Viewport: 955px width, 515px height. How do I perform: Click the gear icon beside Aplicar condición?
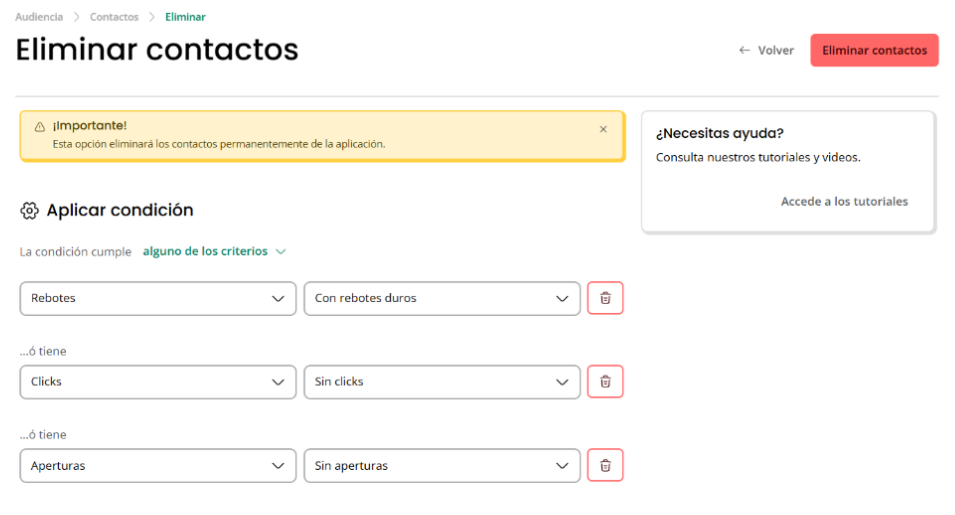(x=29, y=211)
